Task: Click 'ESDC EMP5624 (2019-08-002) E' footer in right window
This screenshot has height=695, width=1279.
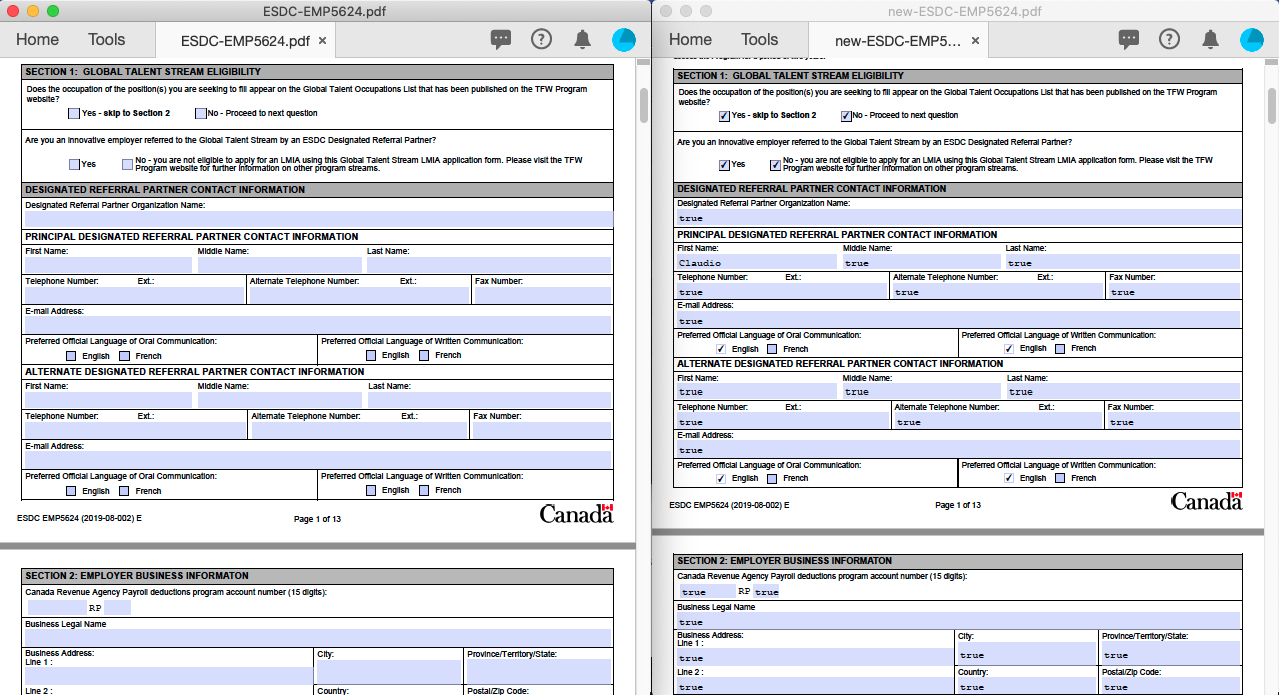Action: tap(729, 505)
